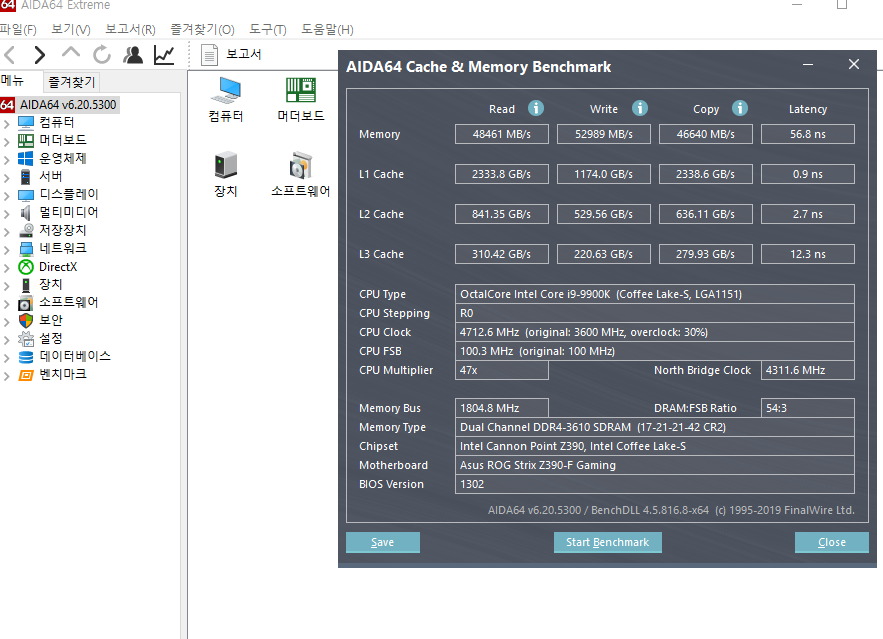The height and width of the screenshot is (639, 883).
Task: Click the Save button in benchmark dialog
Action: tap(383, 542)
